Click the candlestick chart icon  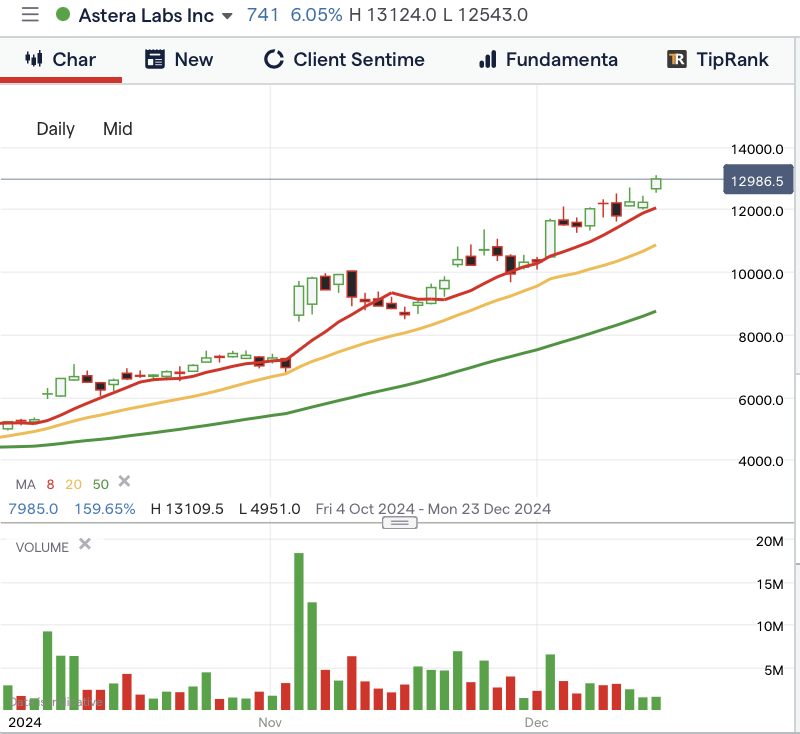34,59
